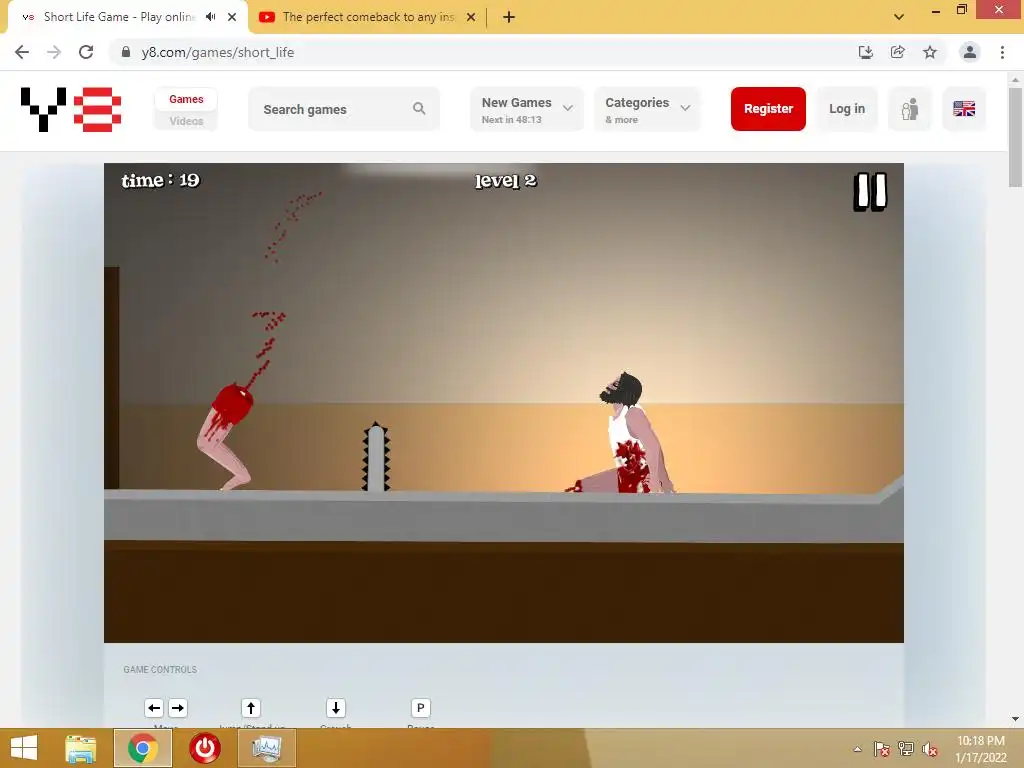1024x768 pixels.
Task: Open the parental controls figure icon
Action: 910,108
